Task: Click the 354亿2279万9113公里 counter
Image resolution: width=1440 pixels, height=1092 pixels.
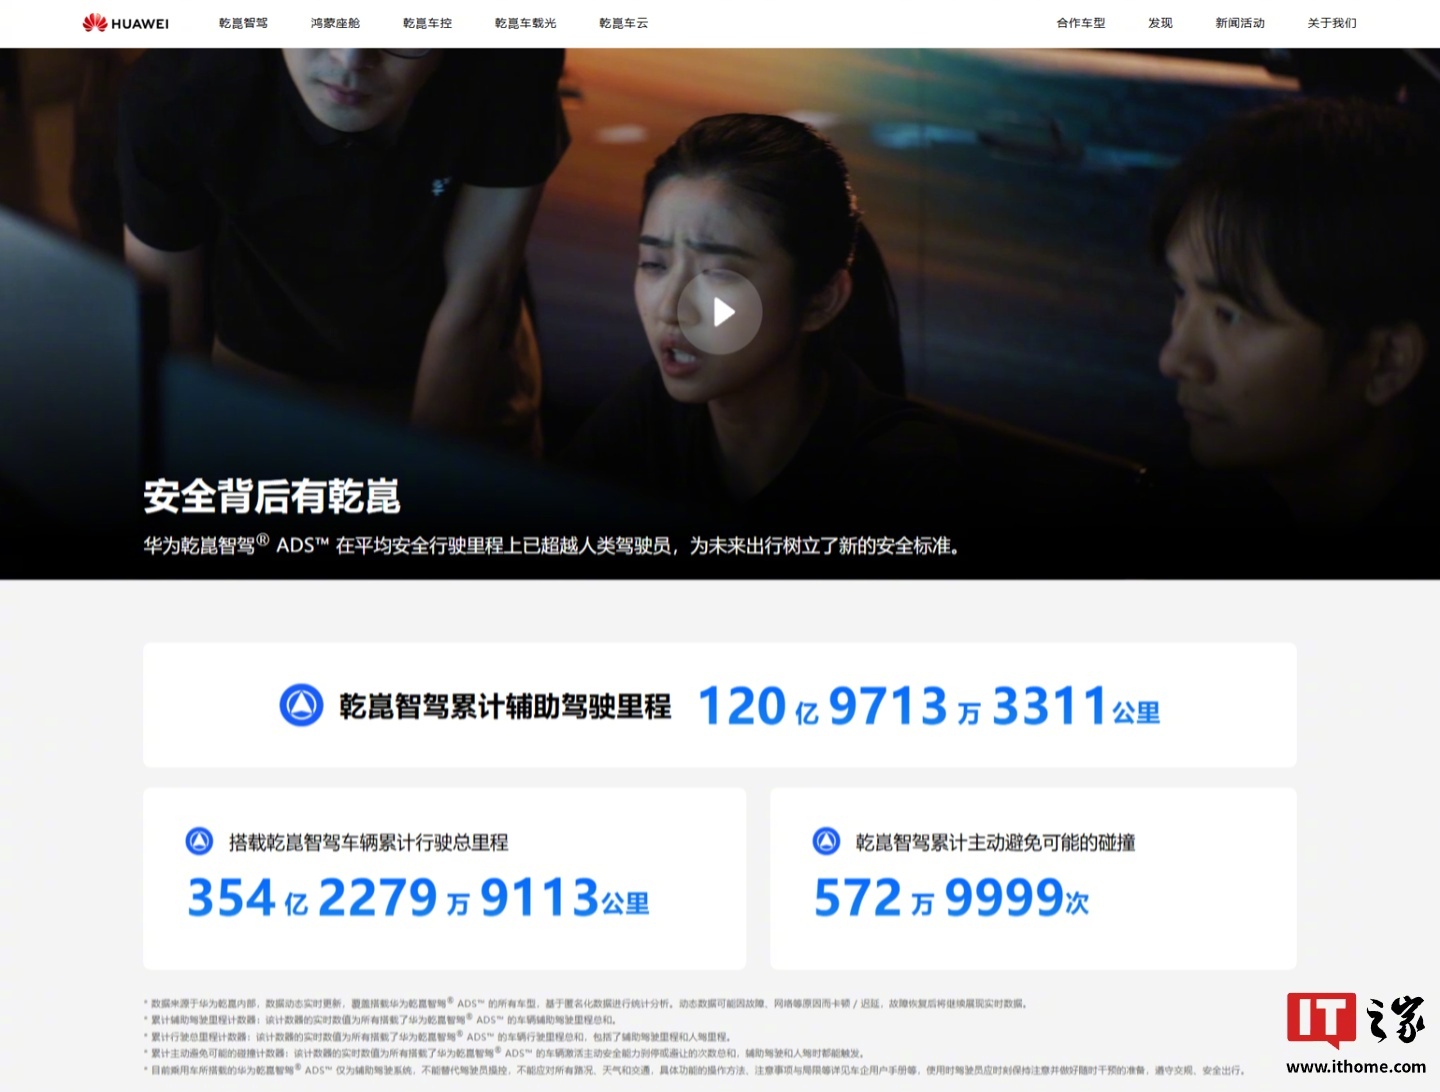Action: (418, 897)
